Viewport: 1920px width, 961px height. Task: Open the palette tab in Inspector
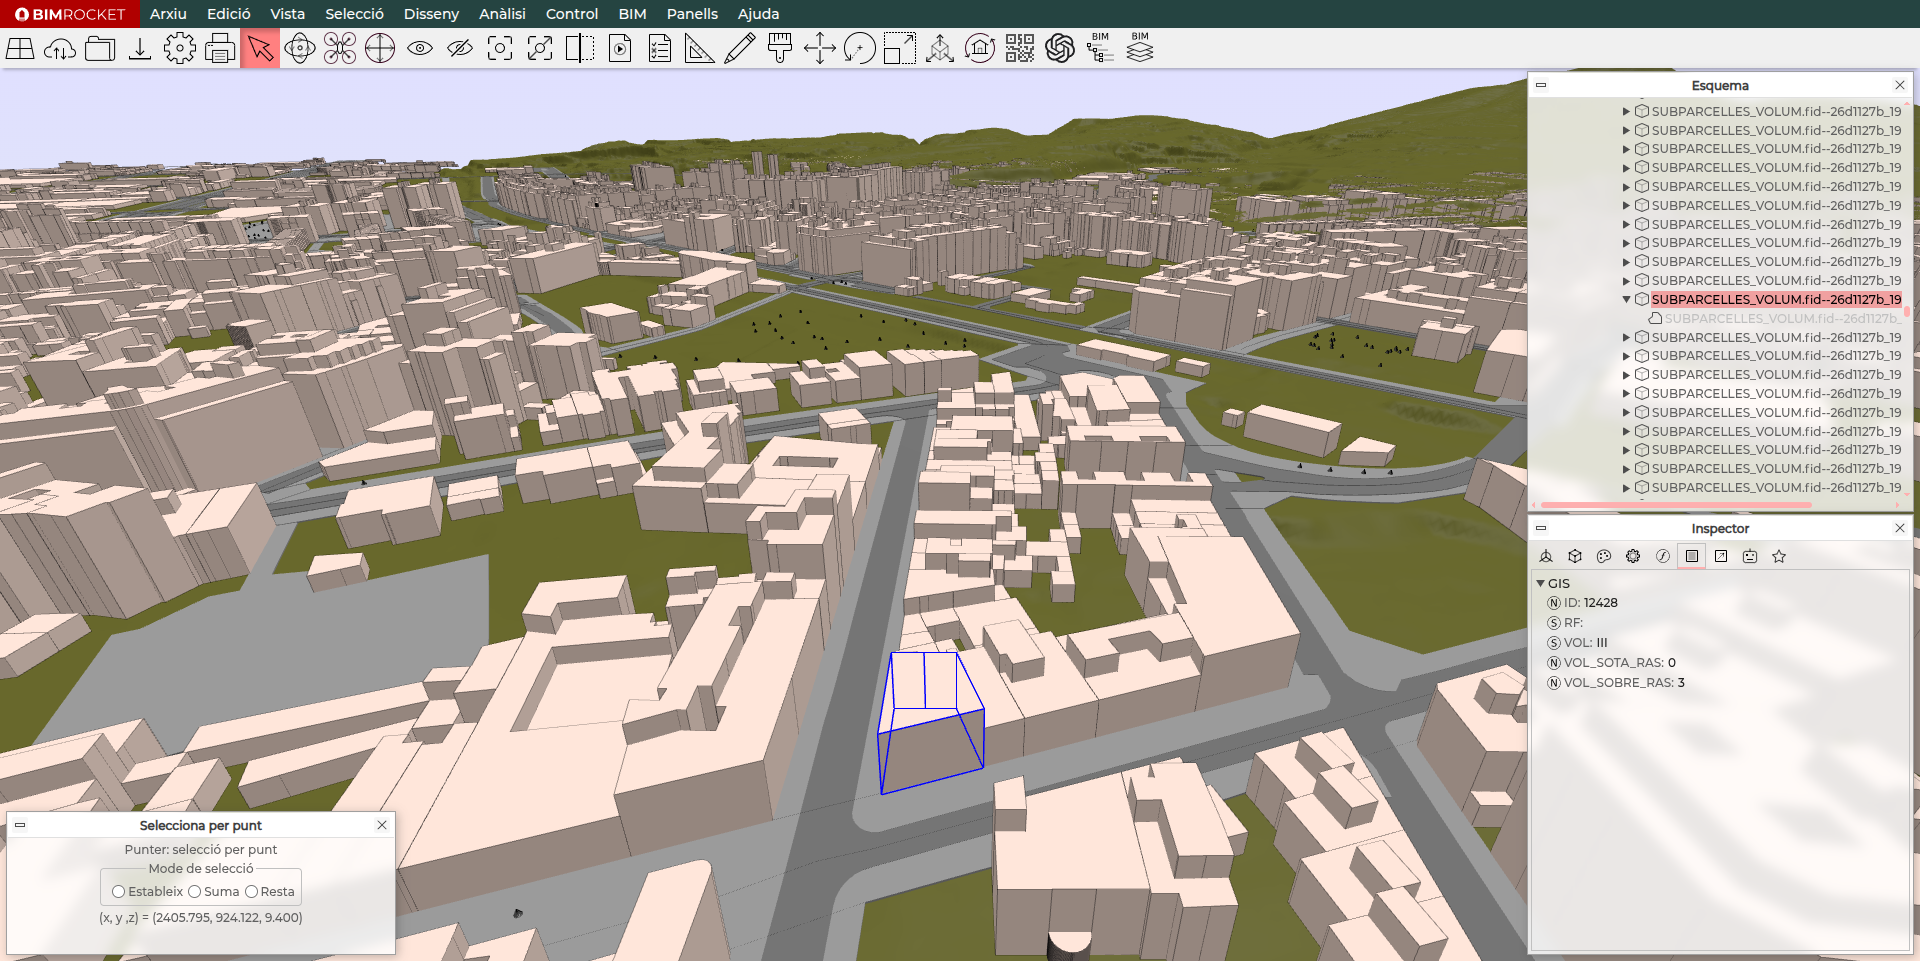[x=1604, y=556]
